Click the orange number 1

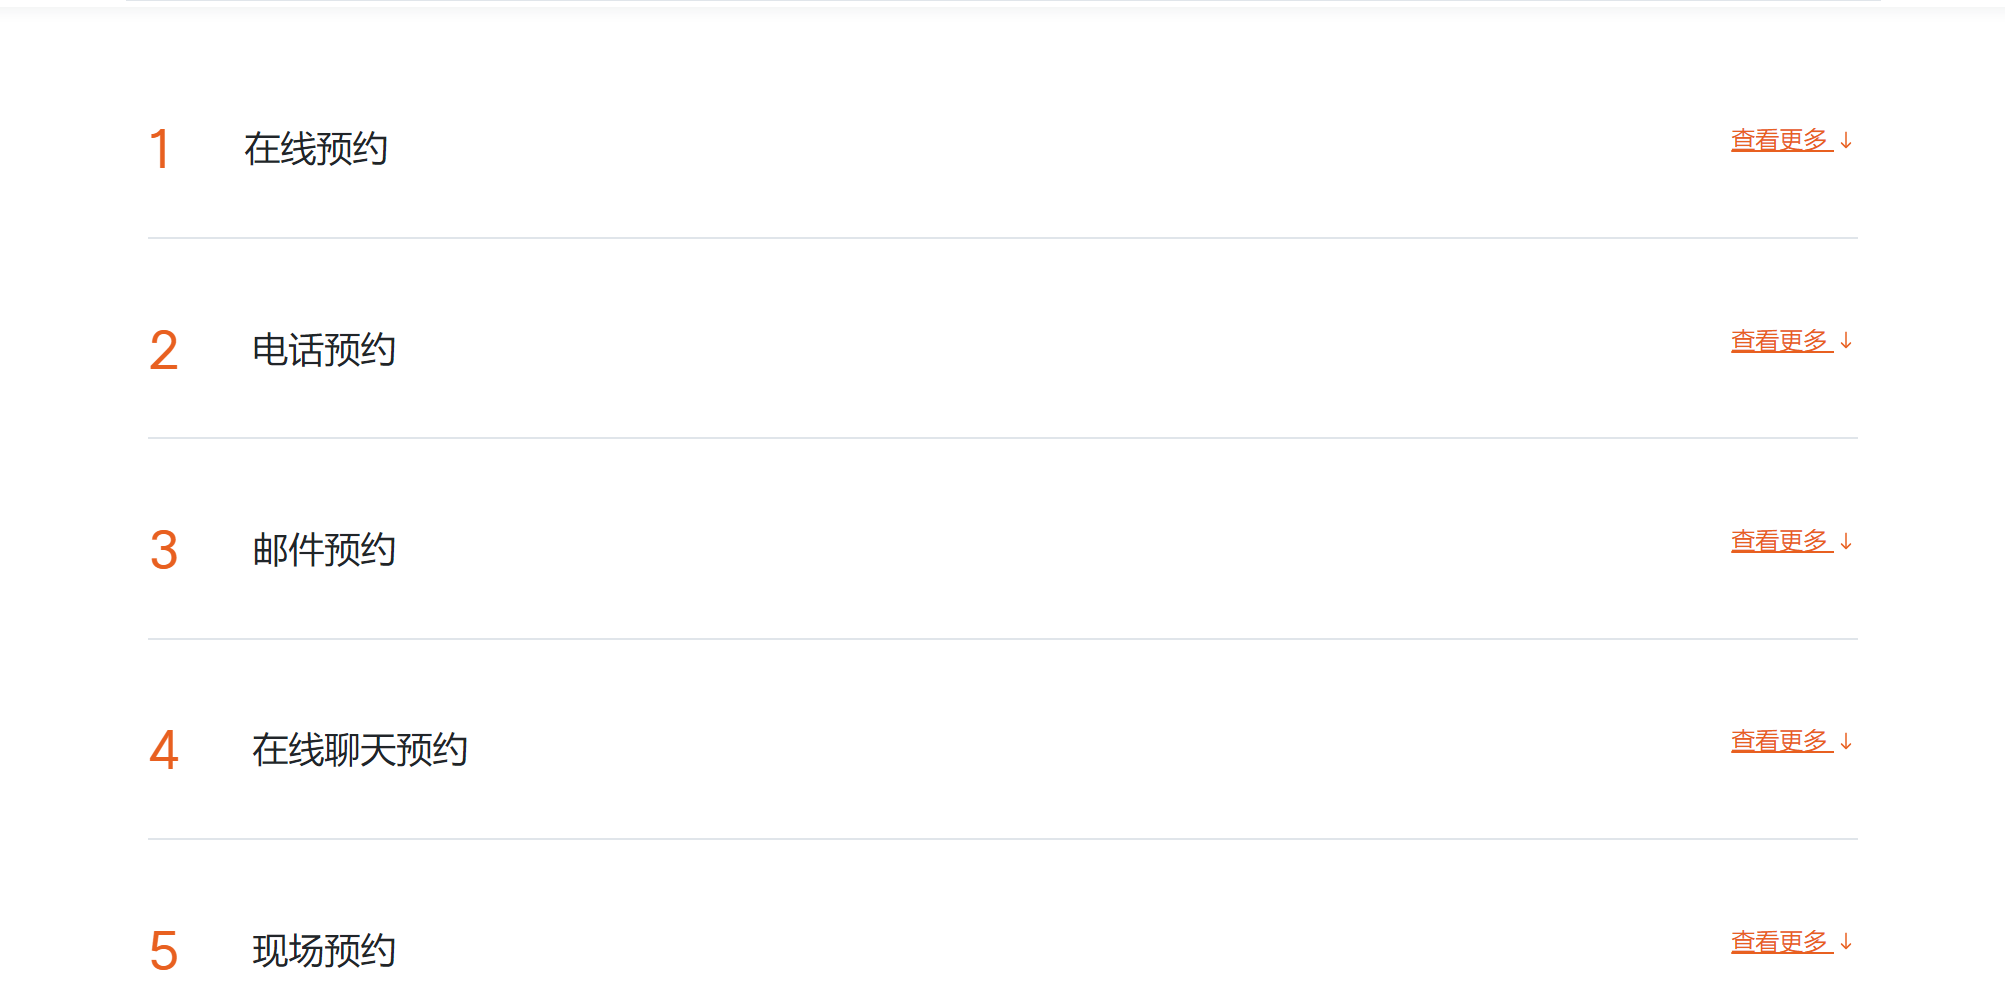pyautogui.click(x=160, y=150)
